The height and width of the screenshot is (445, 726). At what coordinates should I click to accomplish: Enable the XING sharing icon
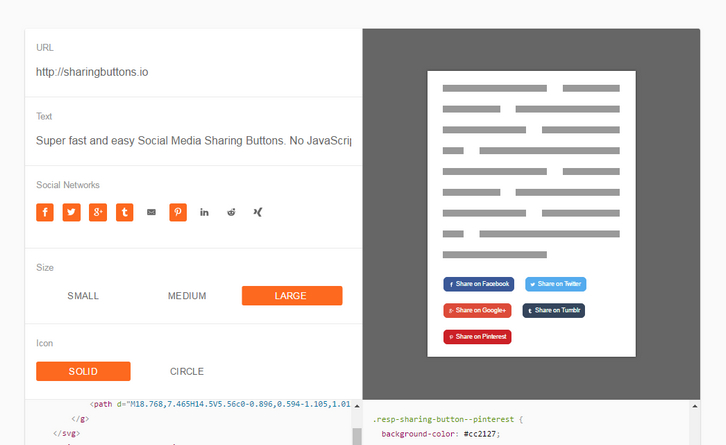257,212
